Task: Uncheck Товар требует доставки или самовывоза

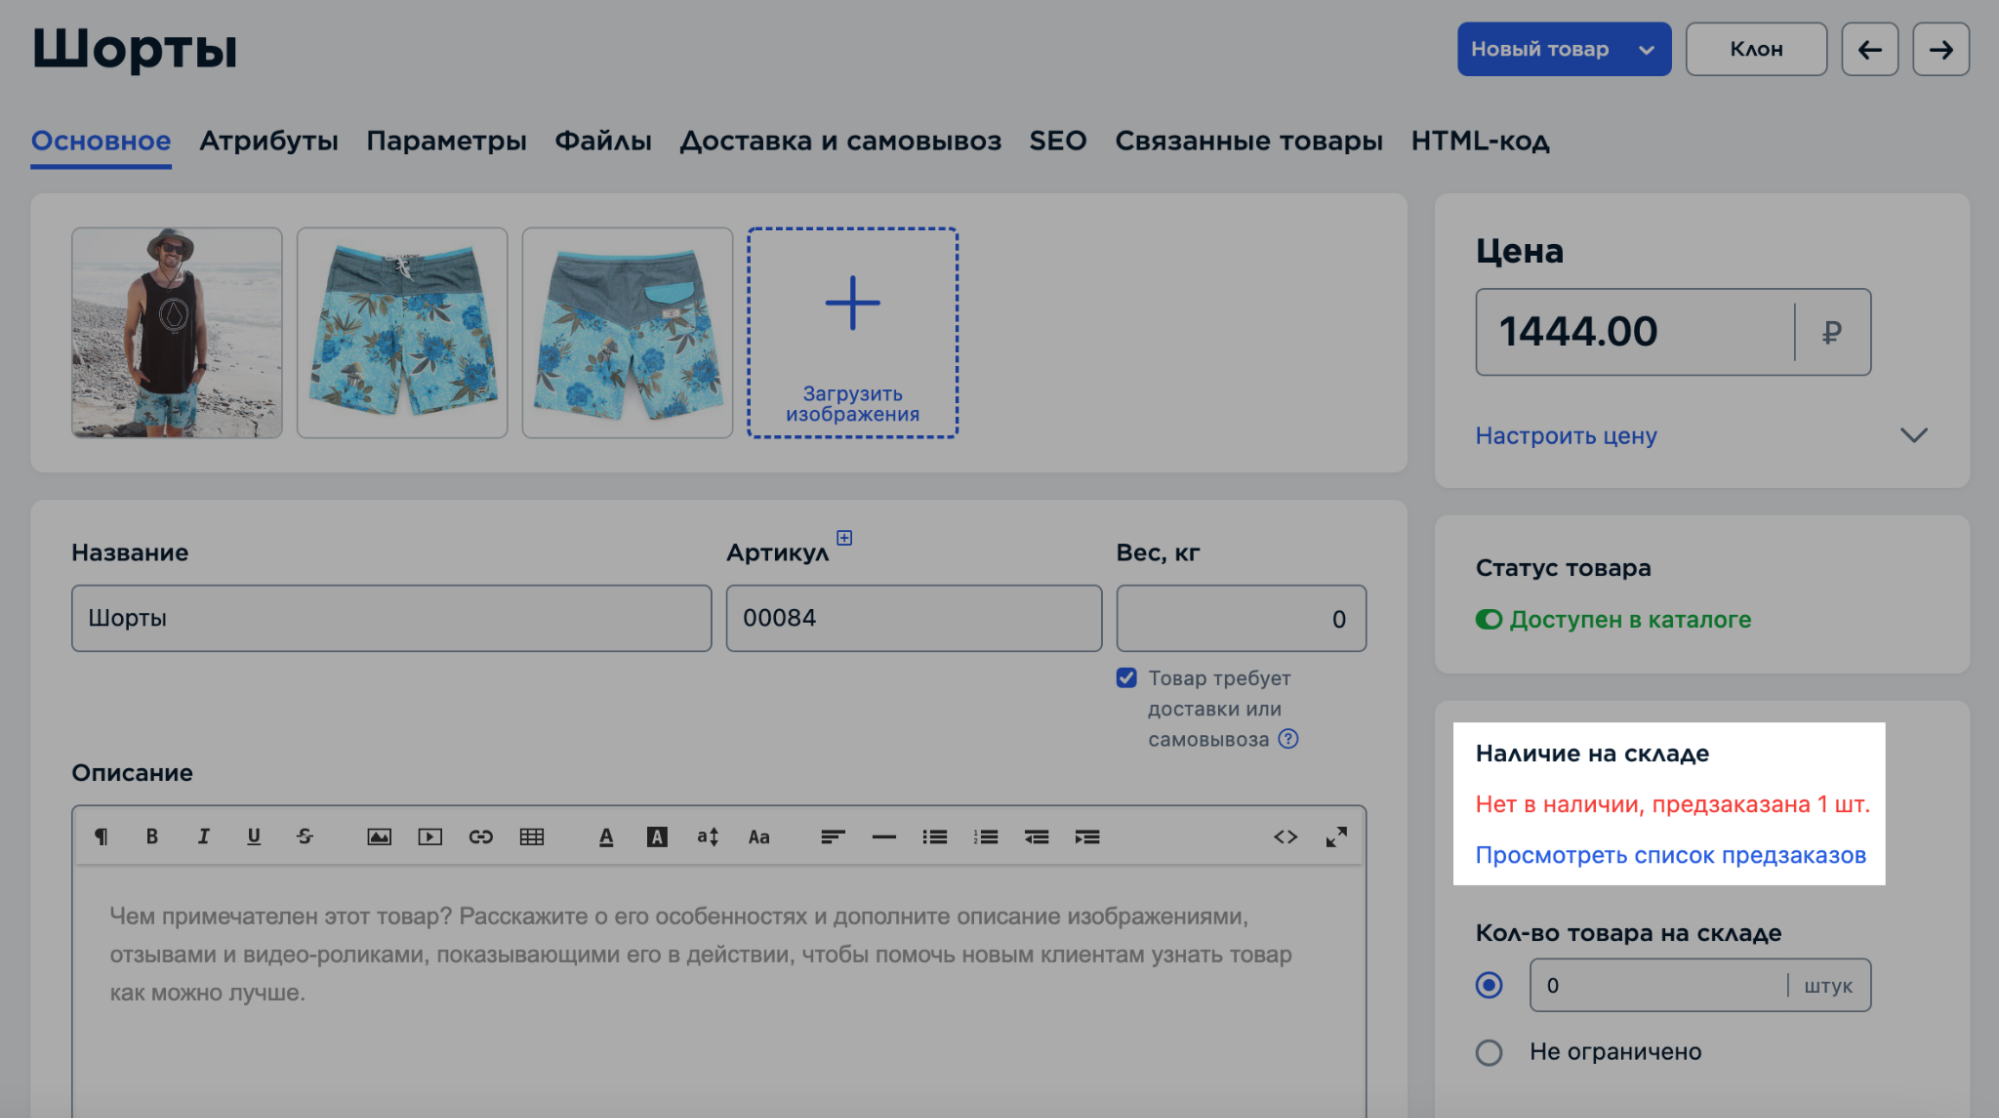Action: coord(1127,678)
